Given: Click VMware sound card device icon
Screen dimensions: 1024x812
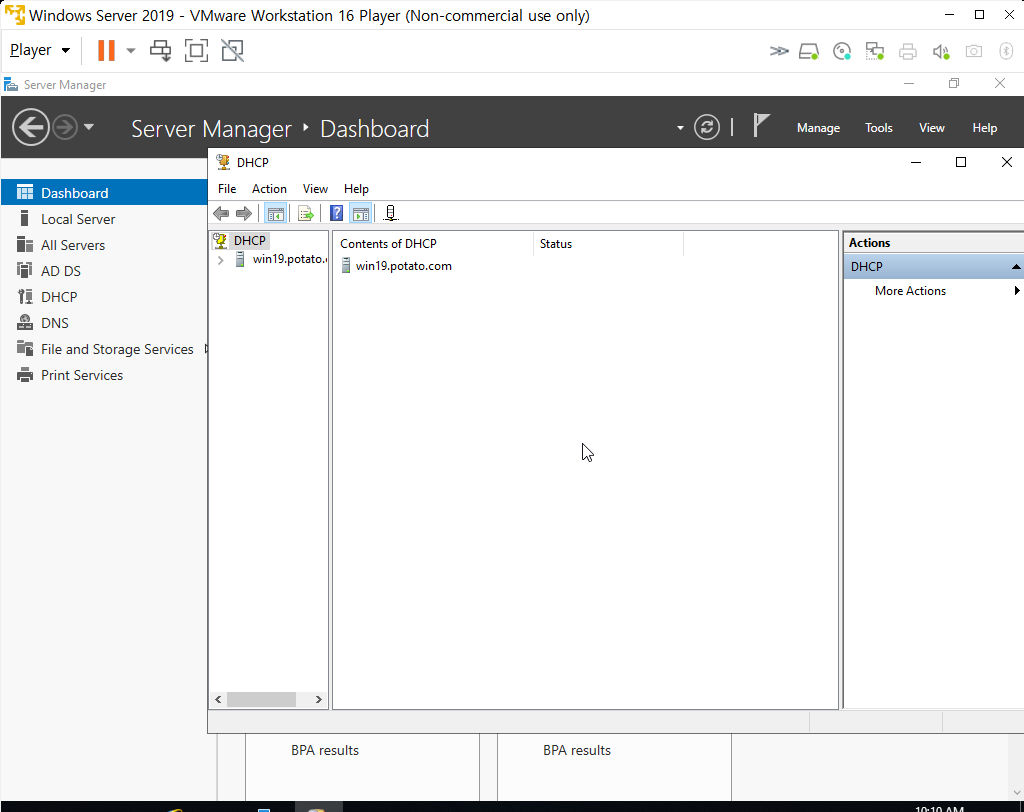Looking at the screenshot, I should pyautogui.click(x=940, y=51).
